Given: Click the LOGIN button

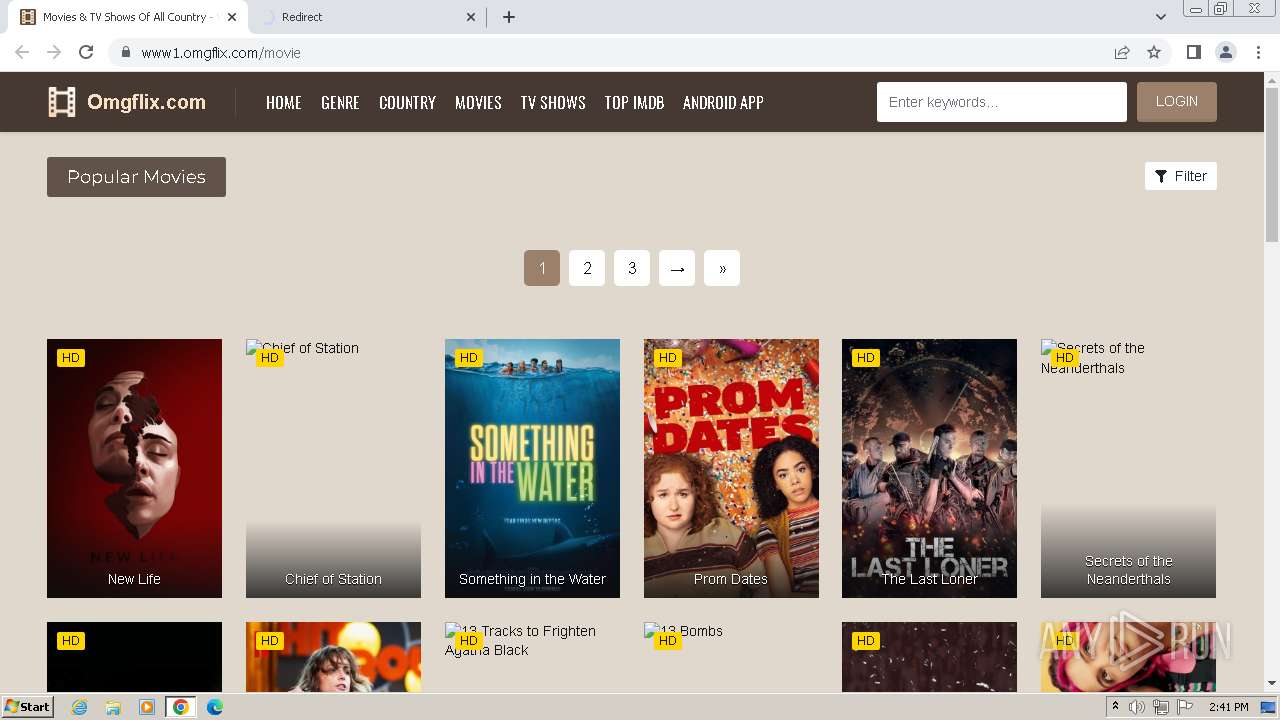Looking at the screenshot, I should (1177, 102).
